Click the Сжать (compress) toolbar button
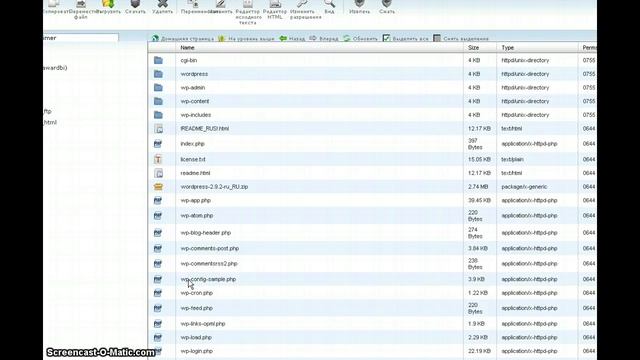The width and height of the screenshot is (640, 360). (x=387, y=7)
